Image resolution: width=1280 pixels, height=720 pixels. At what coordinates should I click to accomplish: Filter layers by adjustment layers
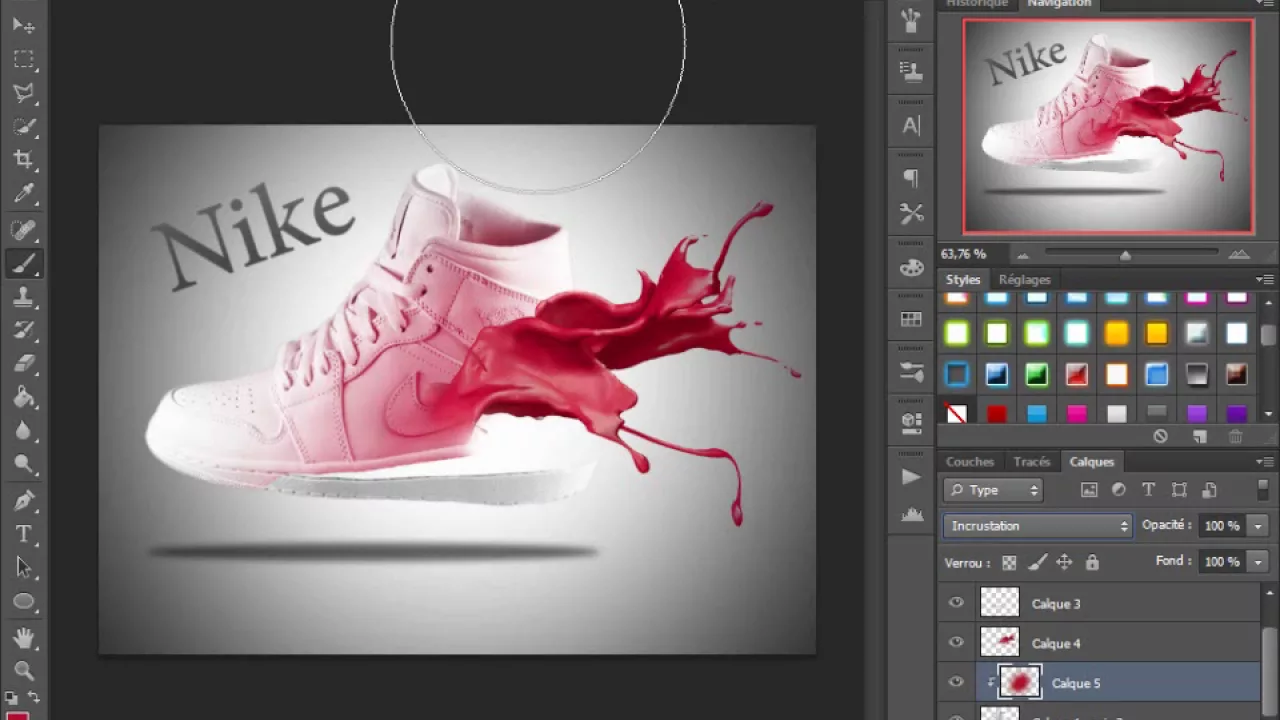point(1119,490)
